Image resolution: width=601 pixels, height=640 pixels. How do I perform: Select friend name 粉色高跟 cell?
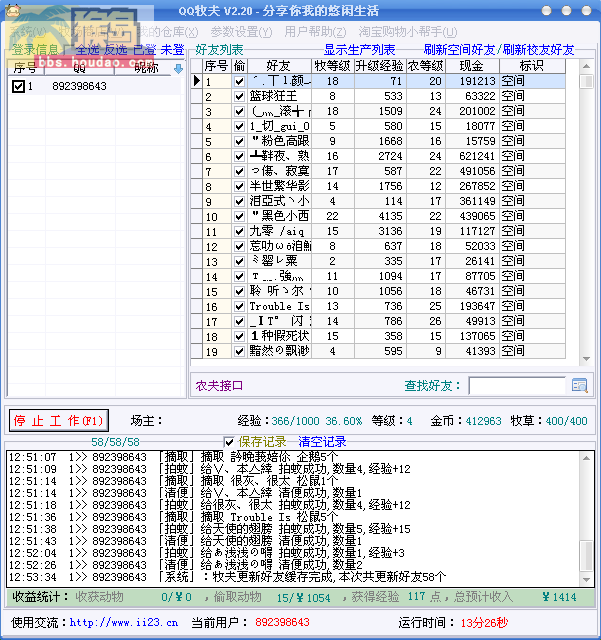point(280,141)
